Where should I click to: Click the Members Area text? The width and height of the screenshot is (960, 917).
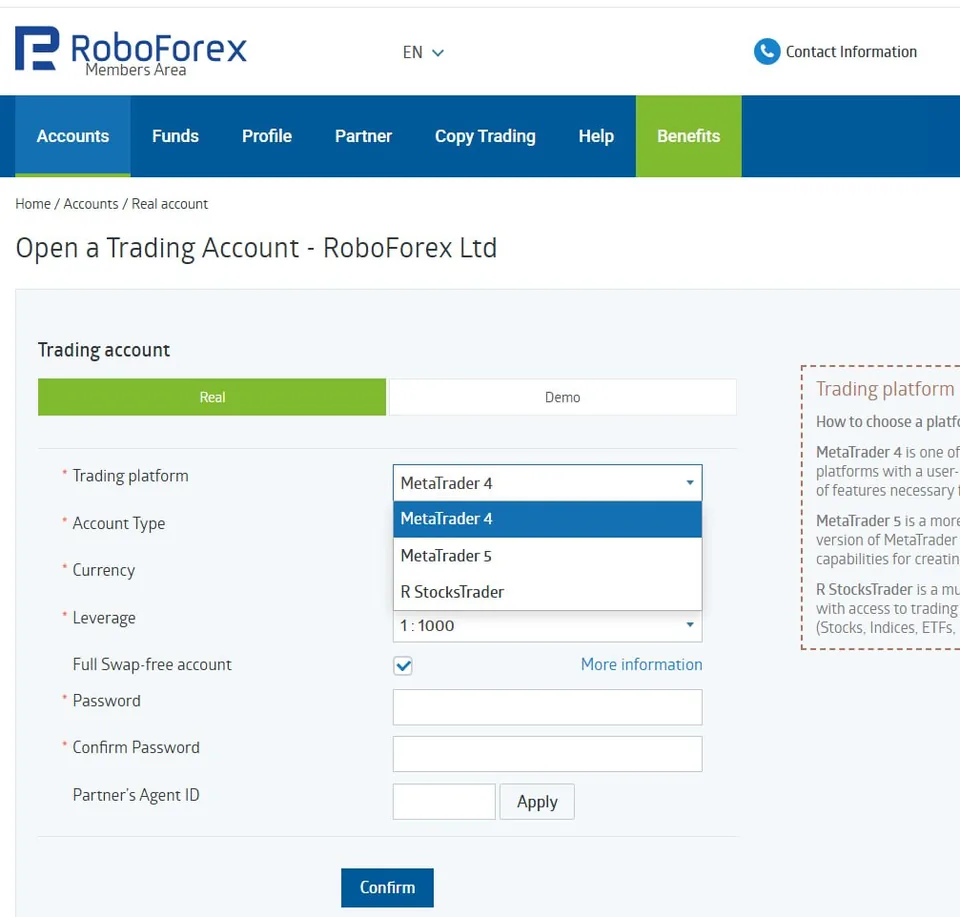coord(136,70)
